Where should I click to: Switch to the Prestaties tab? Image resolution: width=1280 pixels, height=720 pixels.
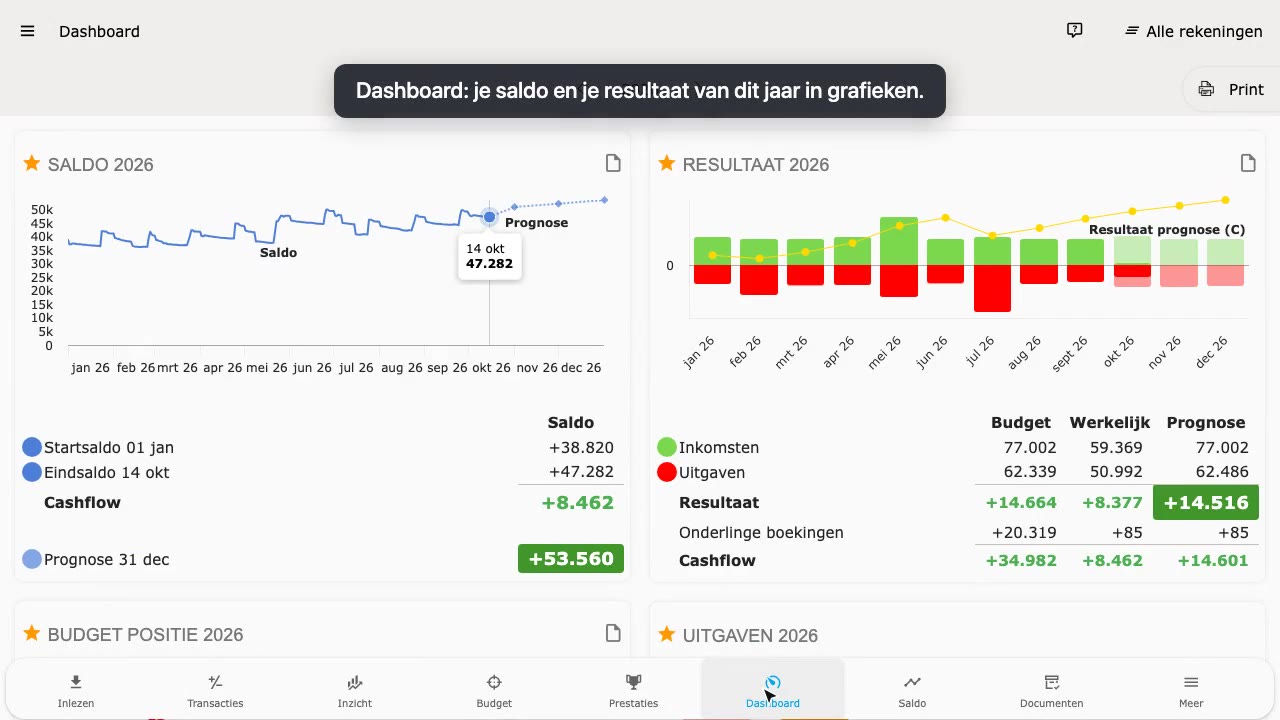pos(633,690)
